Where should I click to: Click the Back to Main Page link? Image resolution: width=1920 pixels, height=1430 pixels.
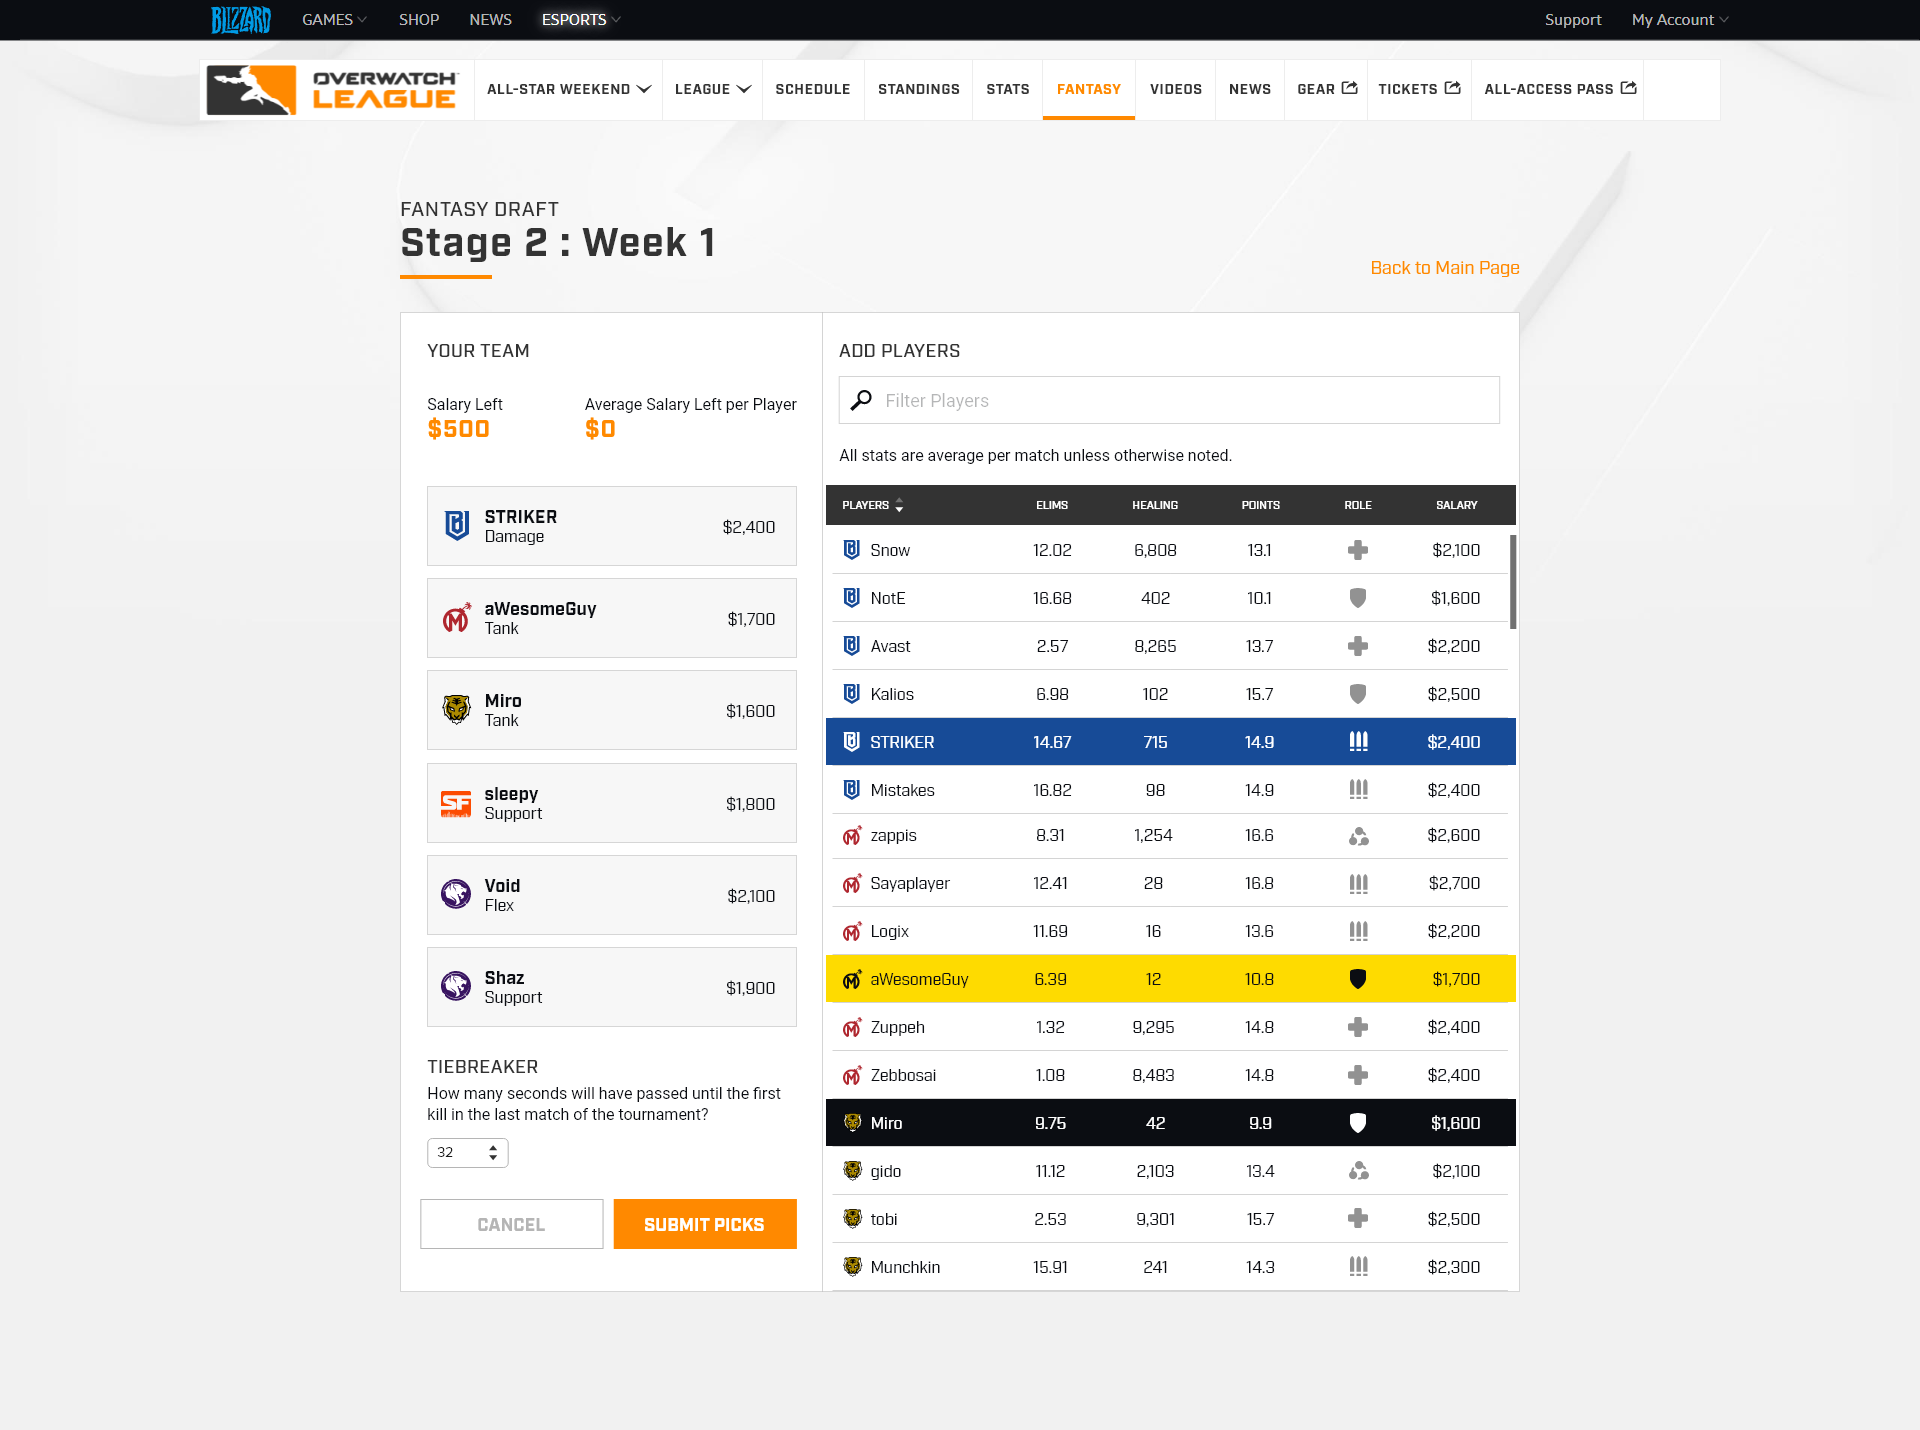1444,268
